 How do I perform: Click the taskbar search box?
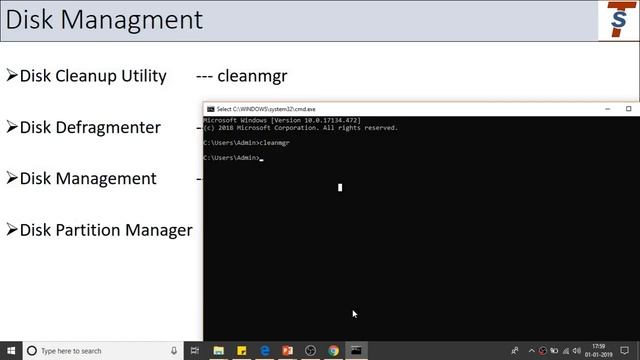(103, 351)
